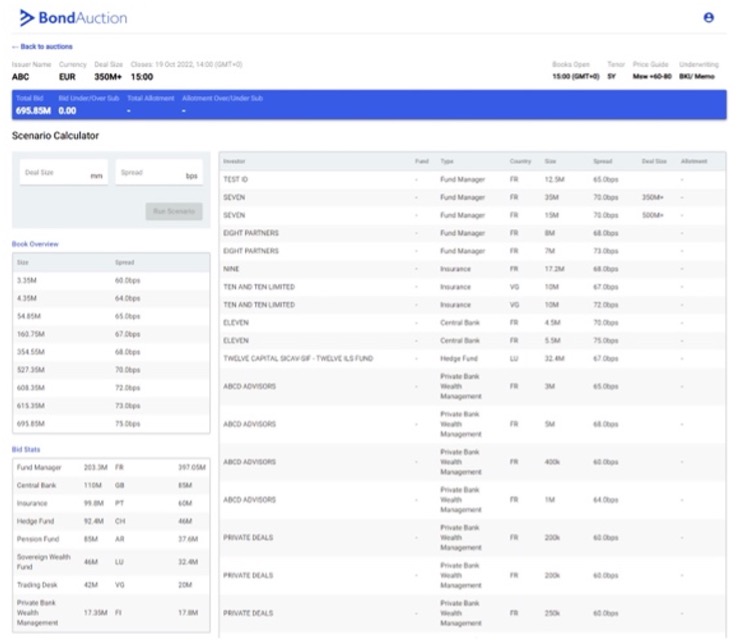Sort by Type column header
The image size is (739, 641).
[447, 161]
